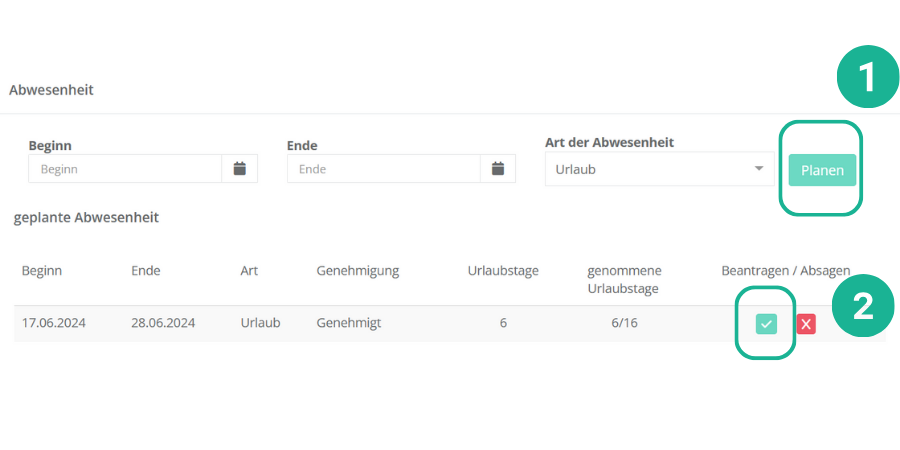This screenshot has height=450, width=900.
Task: Click red X to cancel absence
Action: [x=806, y=323]
